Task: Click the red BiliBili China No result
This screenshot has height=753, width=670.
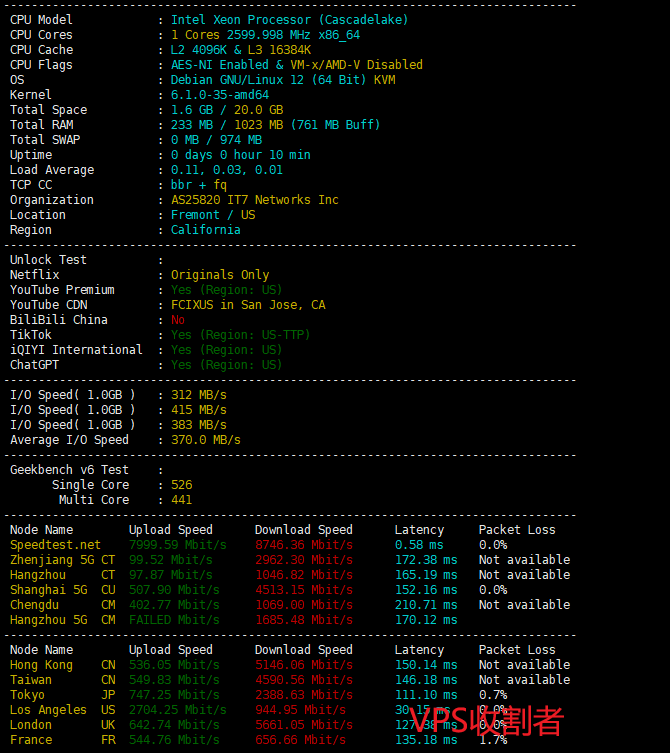Action: 178,320
